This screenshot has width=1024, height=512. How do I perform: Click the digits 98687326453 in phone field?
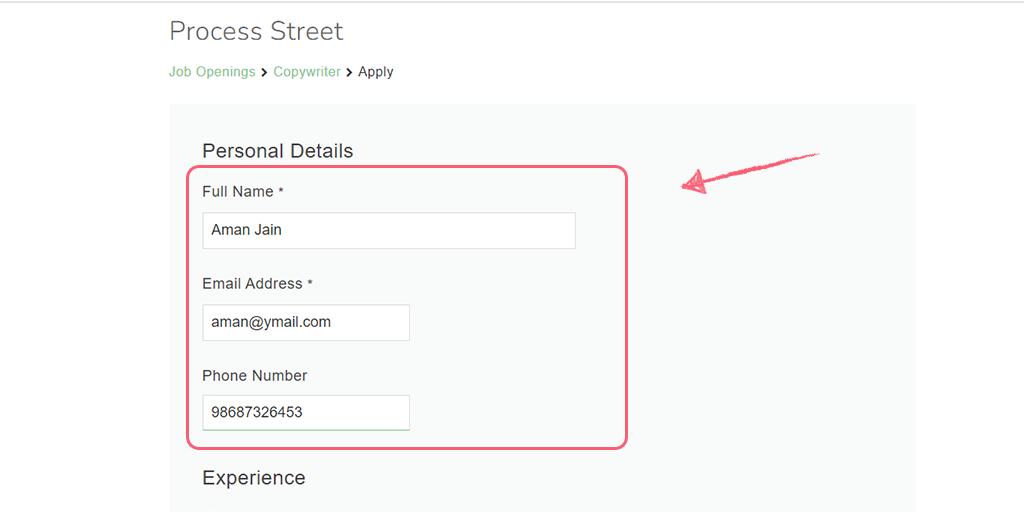pyautogui.click(x=257, y=413)
